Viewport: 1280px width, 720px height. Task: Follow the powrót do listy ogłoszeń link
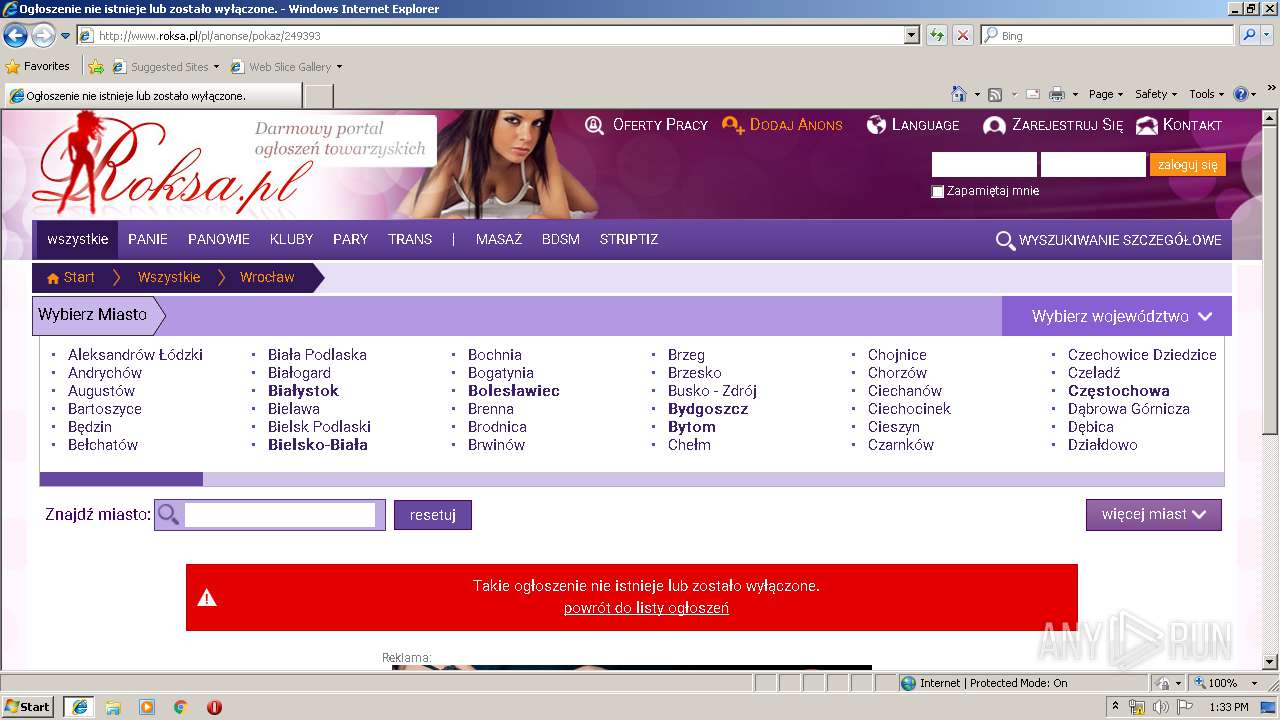coord(646,608)
